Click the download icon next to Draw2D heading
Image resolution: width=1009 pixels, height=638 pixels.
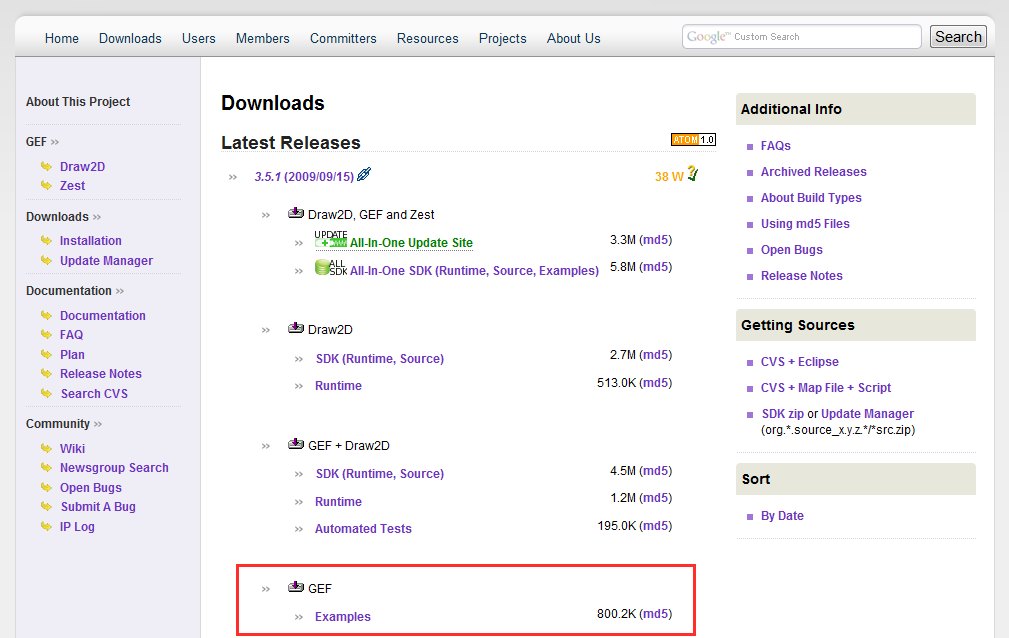click(x=296, y=328)
